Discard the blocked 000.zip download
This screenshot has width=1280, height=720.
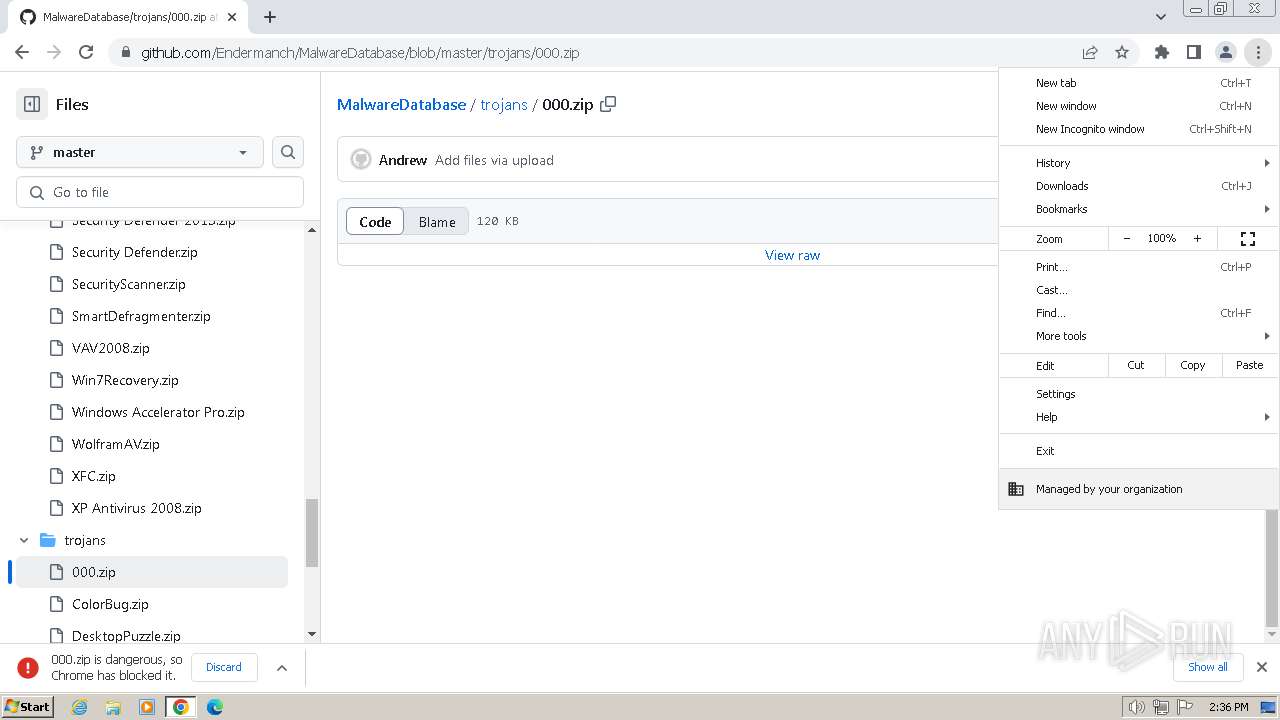pyautogui.click(x=224, y=667)
